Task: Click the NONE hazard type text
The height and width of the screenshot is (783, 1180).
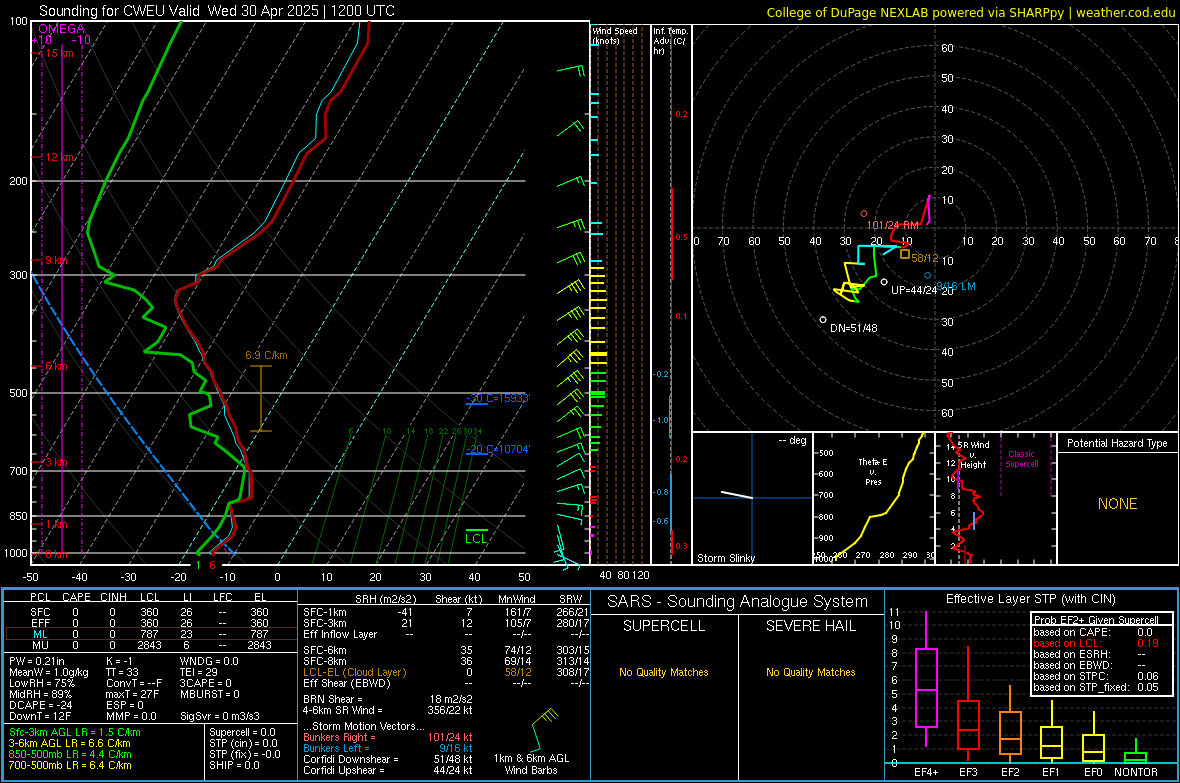Action: click(x=1117, y=504)
